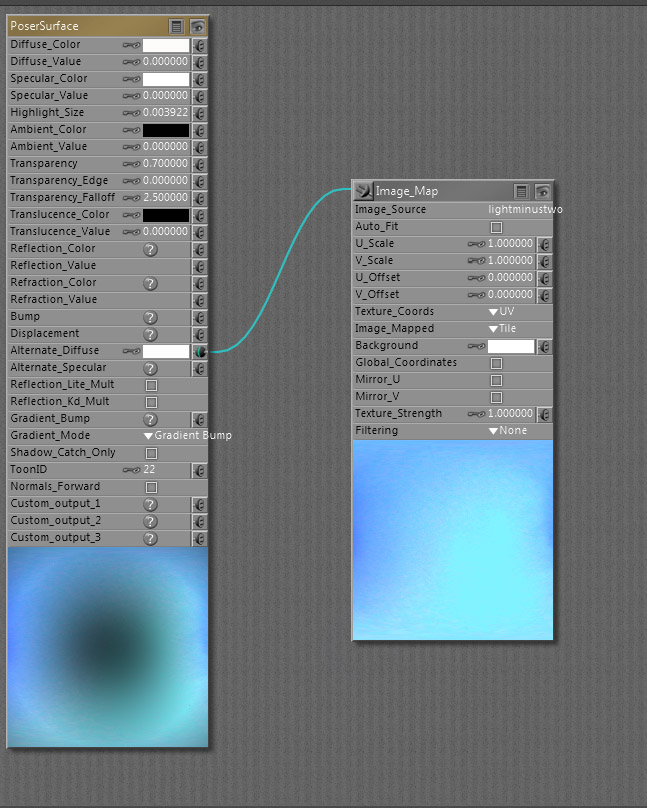Screen dimensions: 647x808
Task: Toggle Image_Map node preview eye icon
Action: [x=542, y=192]
